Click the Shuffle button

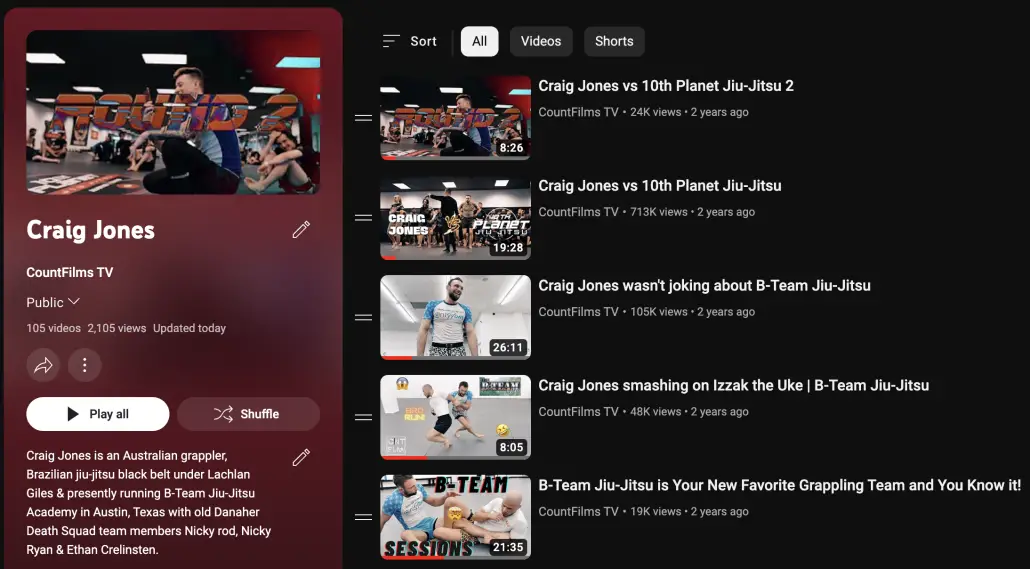248,414
